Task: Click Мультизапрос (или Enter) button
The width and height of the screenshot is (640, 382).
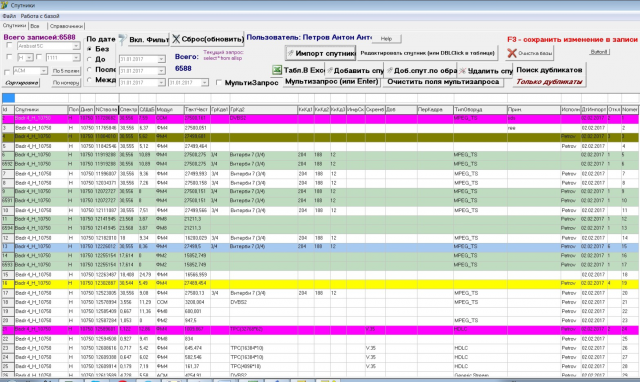Action: (x=331, y=82)
